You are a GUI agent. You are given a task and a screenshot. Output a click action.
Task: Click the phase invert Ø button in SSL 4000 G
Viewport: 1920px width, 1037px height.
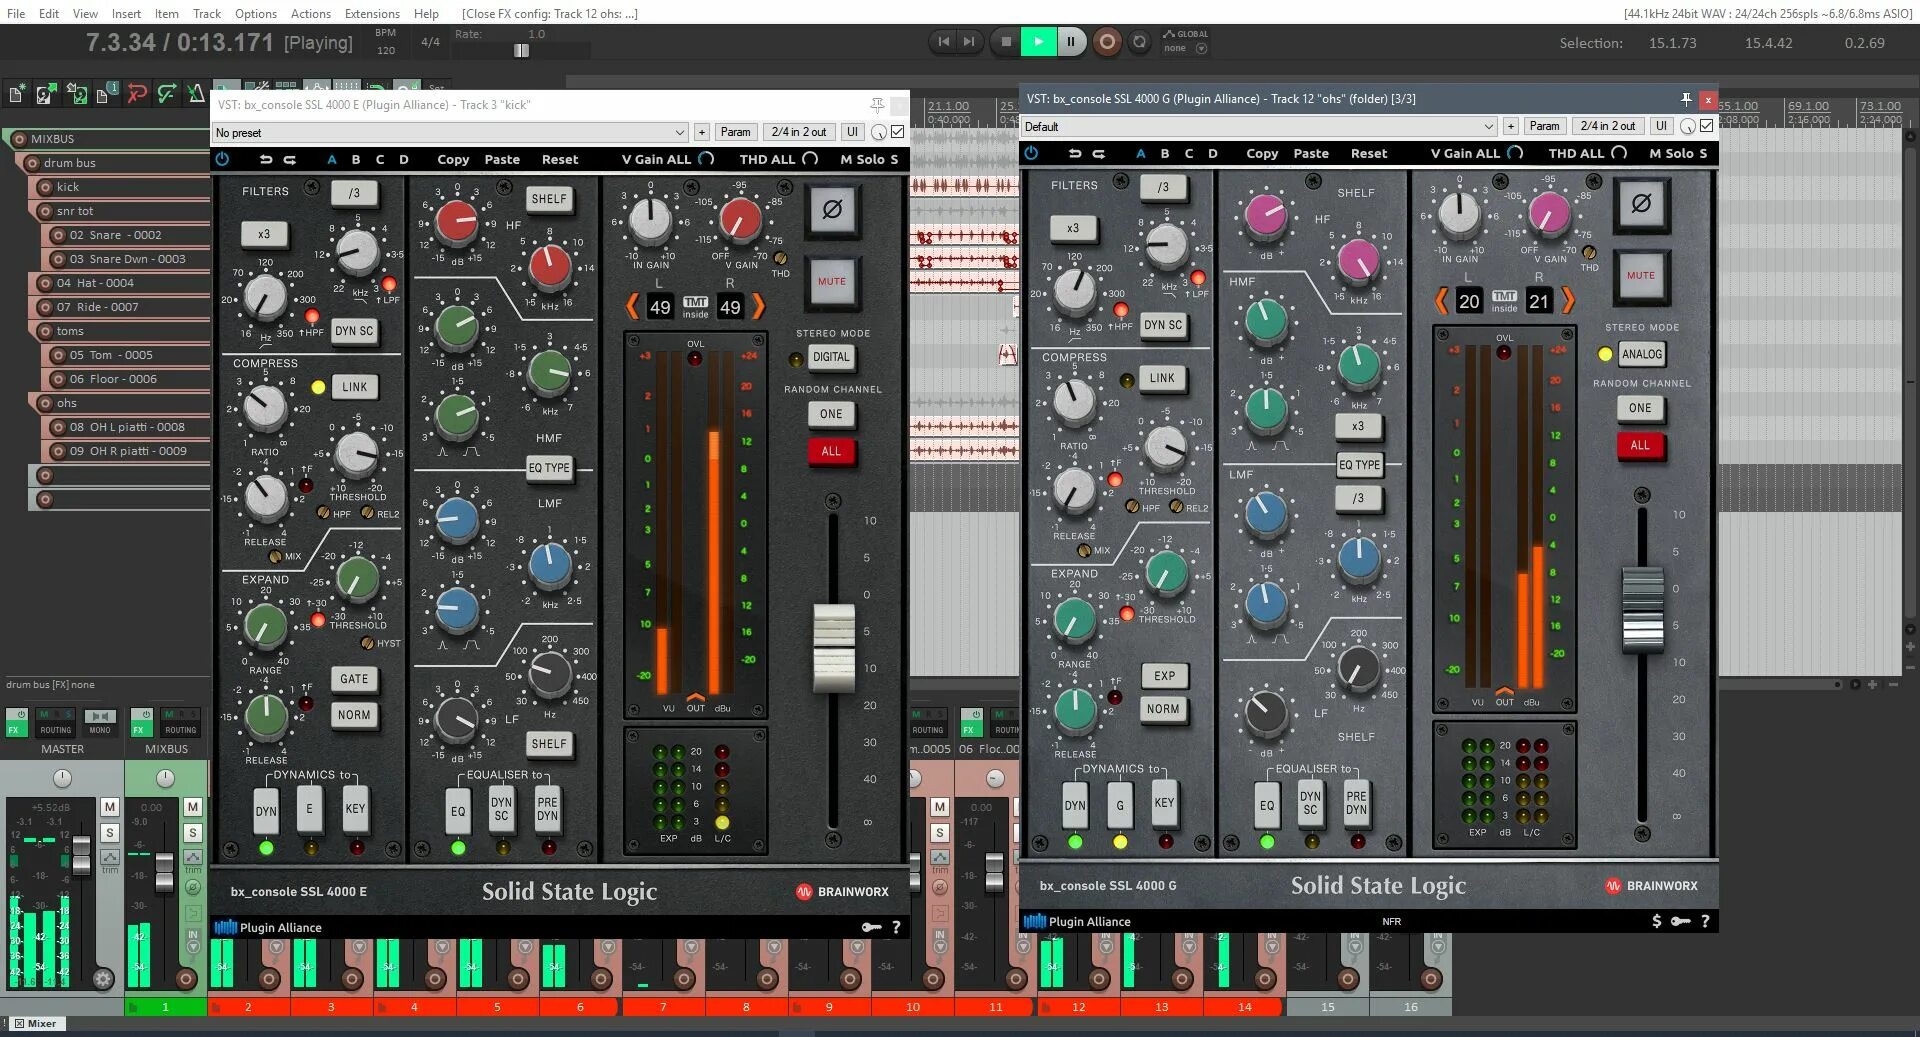[x=1641, y=203]
